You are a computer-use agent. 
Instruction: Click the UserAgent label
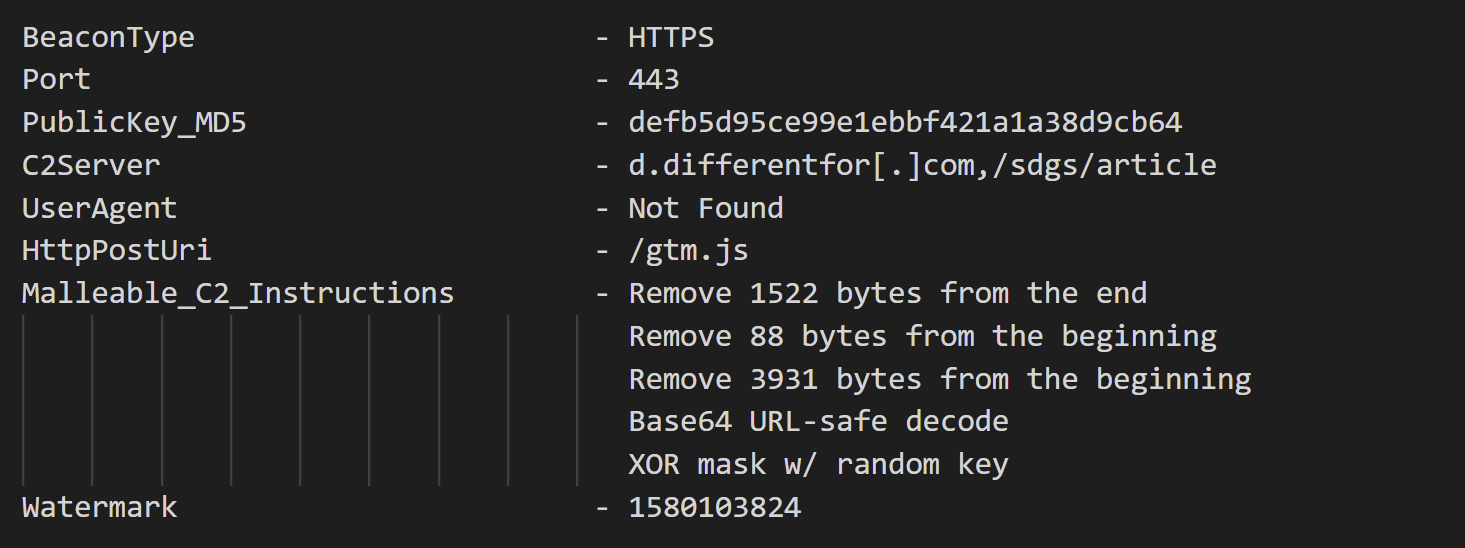(99, 208)
